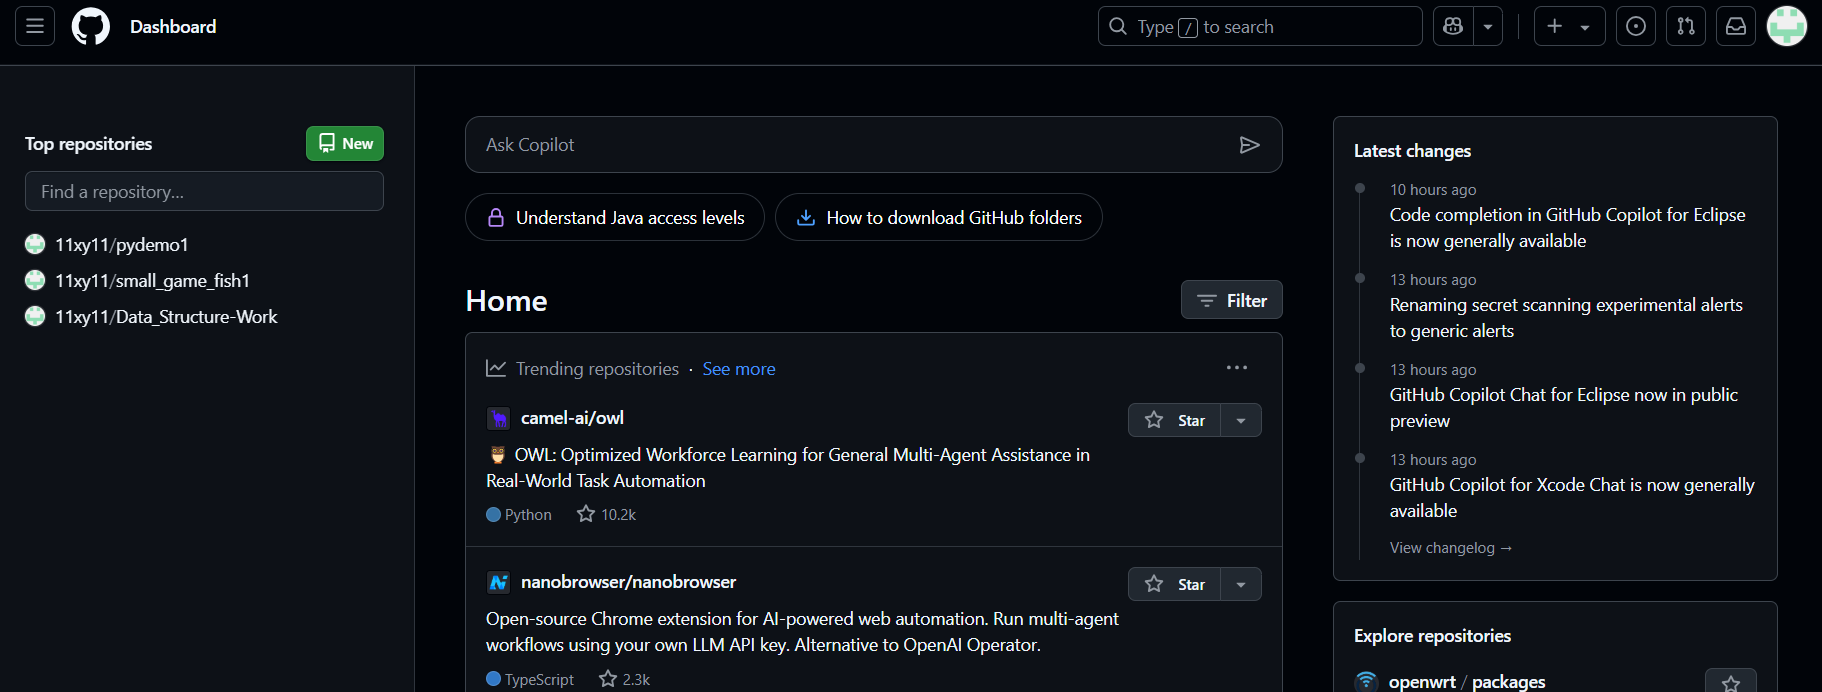Open star list dropdown for camel-ai/owl
The height and width of the screenshot is (692, 1822).
1241,420
